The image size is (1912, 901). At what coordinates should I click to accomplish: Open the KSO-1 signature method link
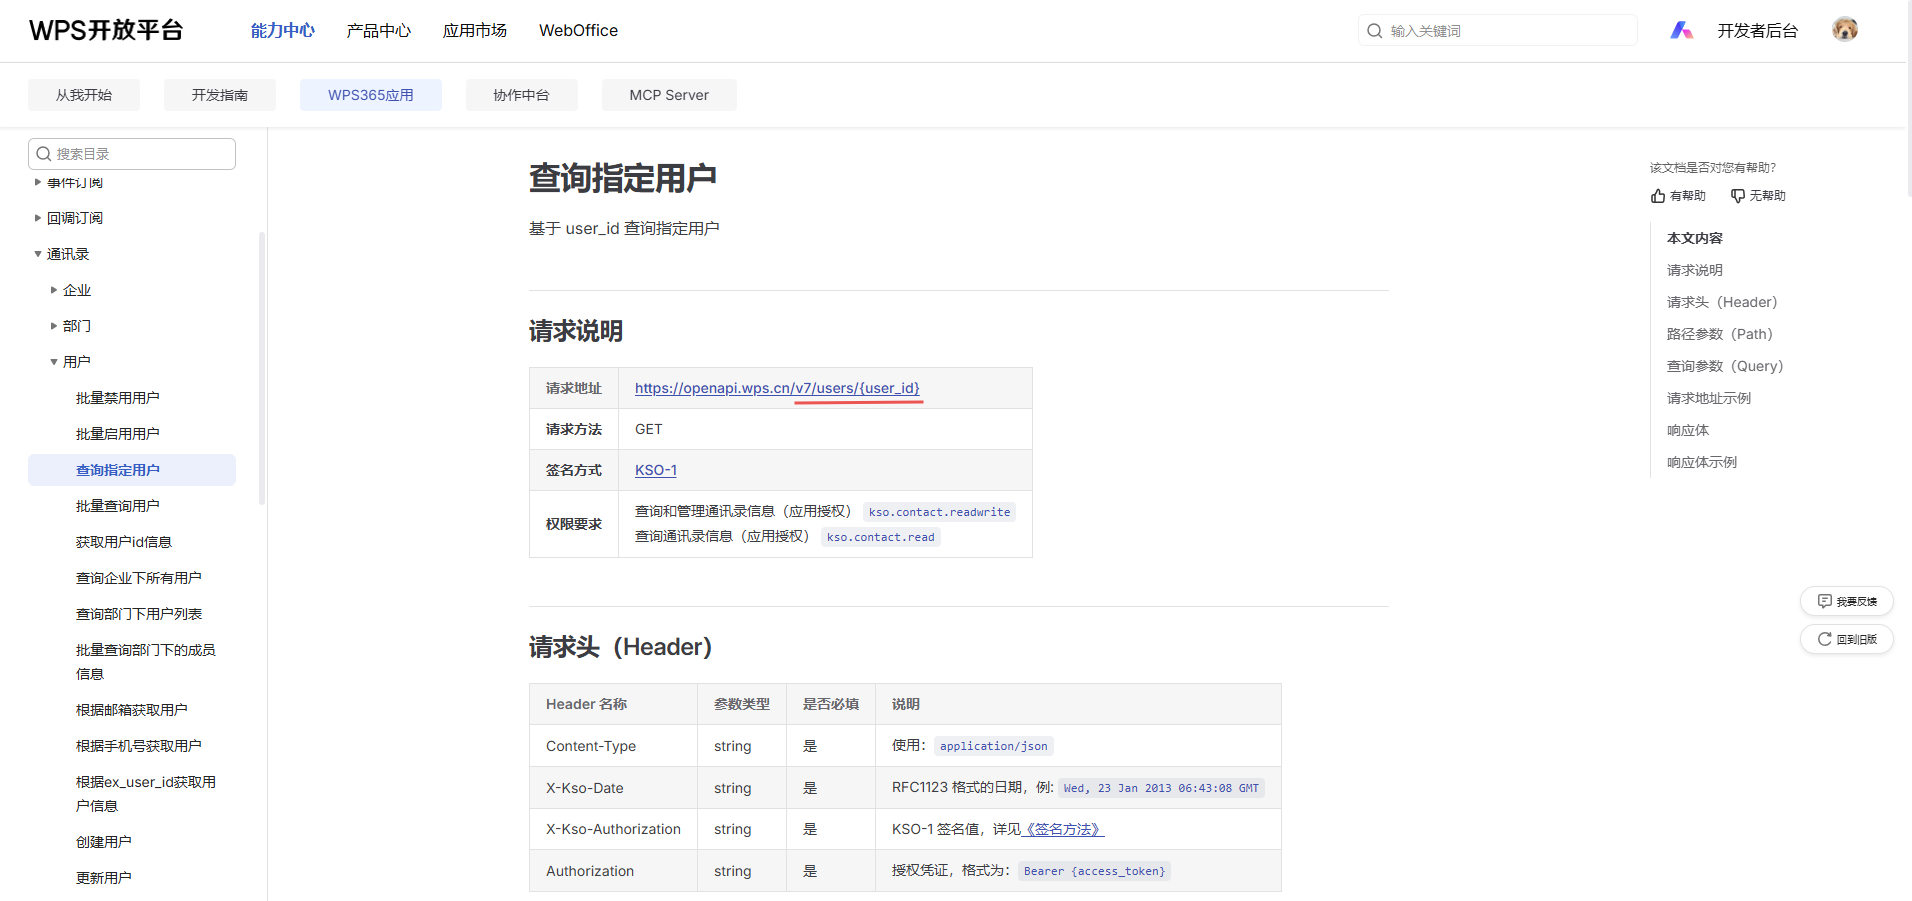(x=655, y=470)
